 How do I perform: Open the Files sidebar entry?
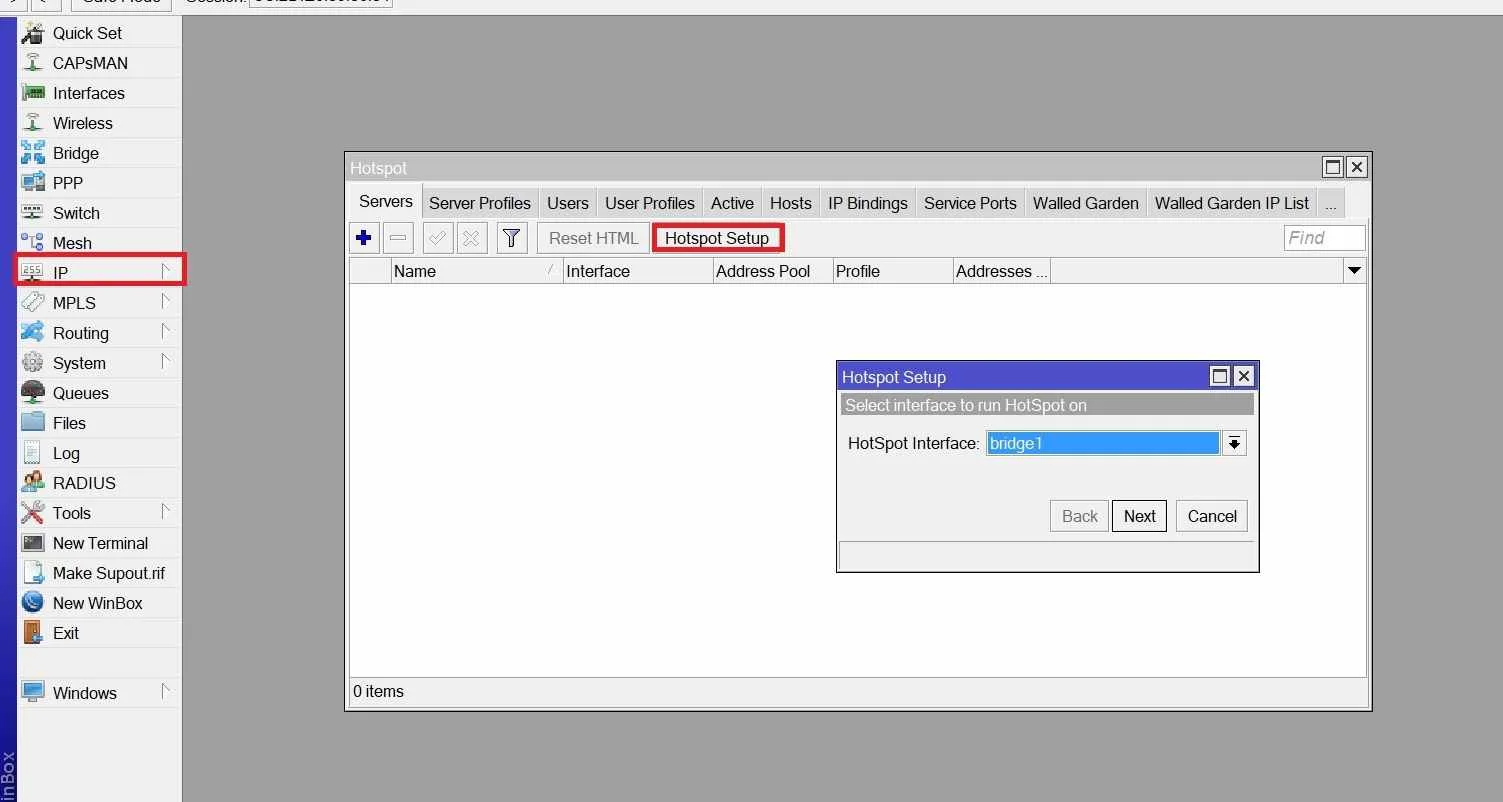pos(69,423)
